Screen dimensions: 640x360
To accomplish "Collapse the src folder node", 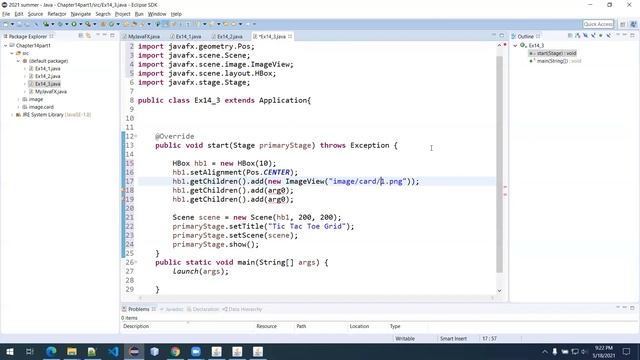I will (x=12, y=53).
